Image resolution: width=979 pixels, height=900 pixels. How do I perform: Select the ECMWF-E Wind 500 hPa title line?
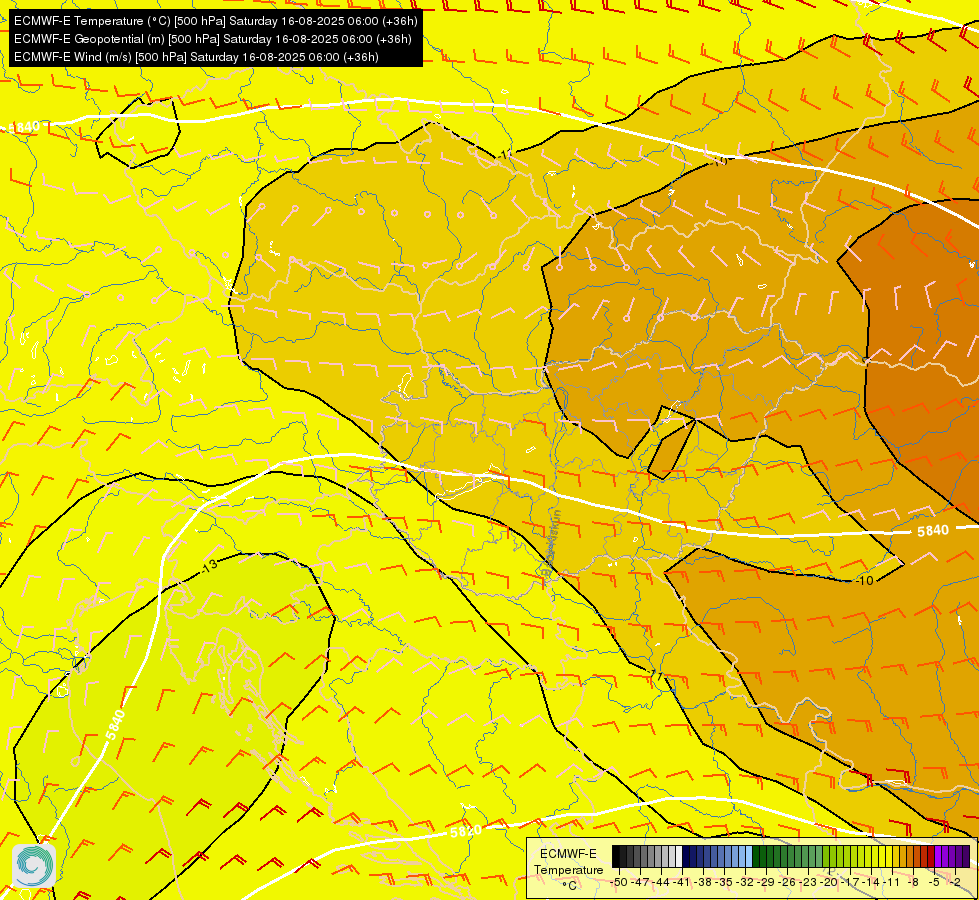coord(196,57)
